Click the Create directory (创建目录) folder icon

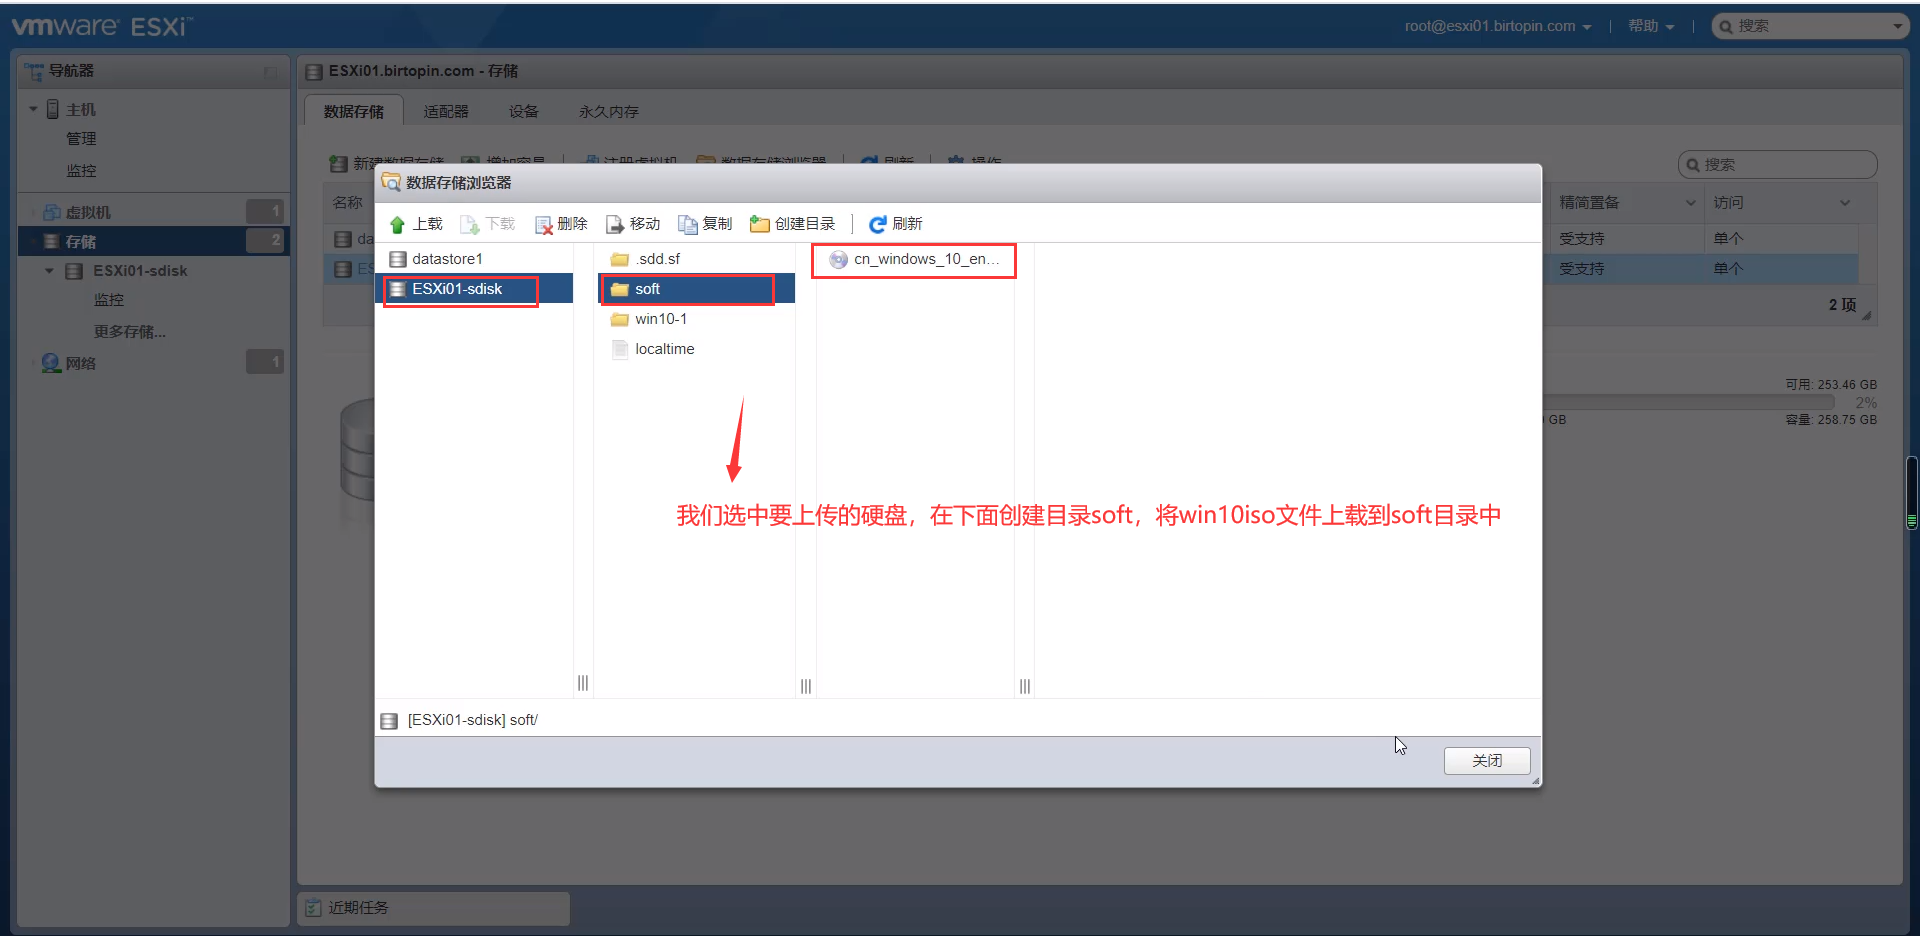tap(760, 224)
